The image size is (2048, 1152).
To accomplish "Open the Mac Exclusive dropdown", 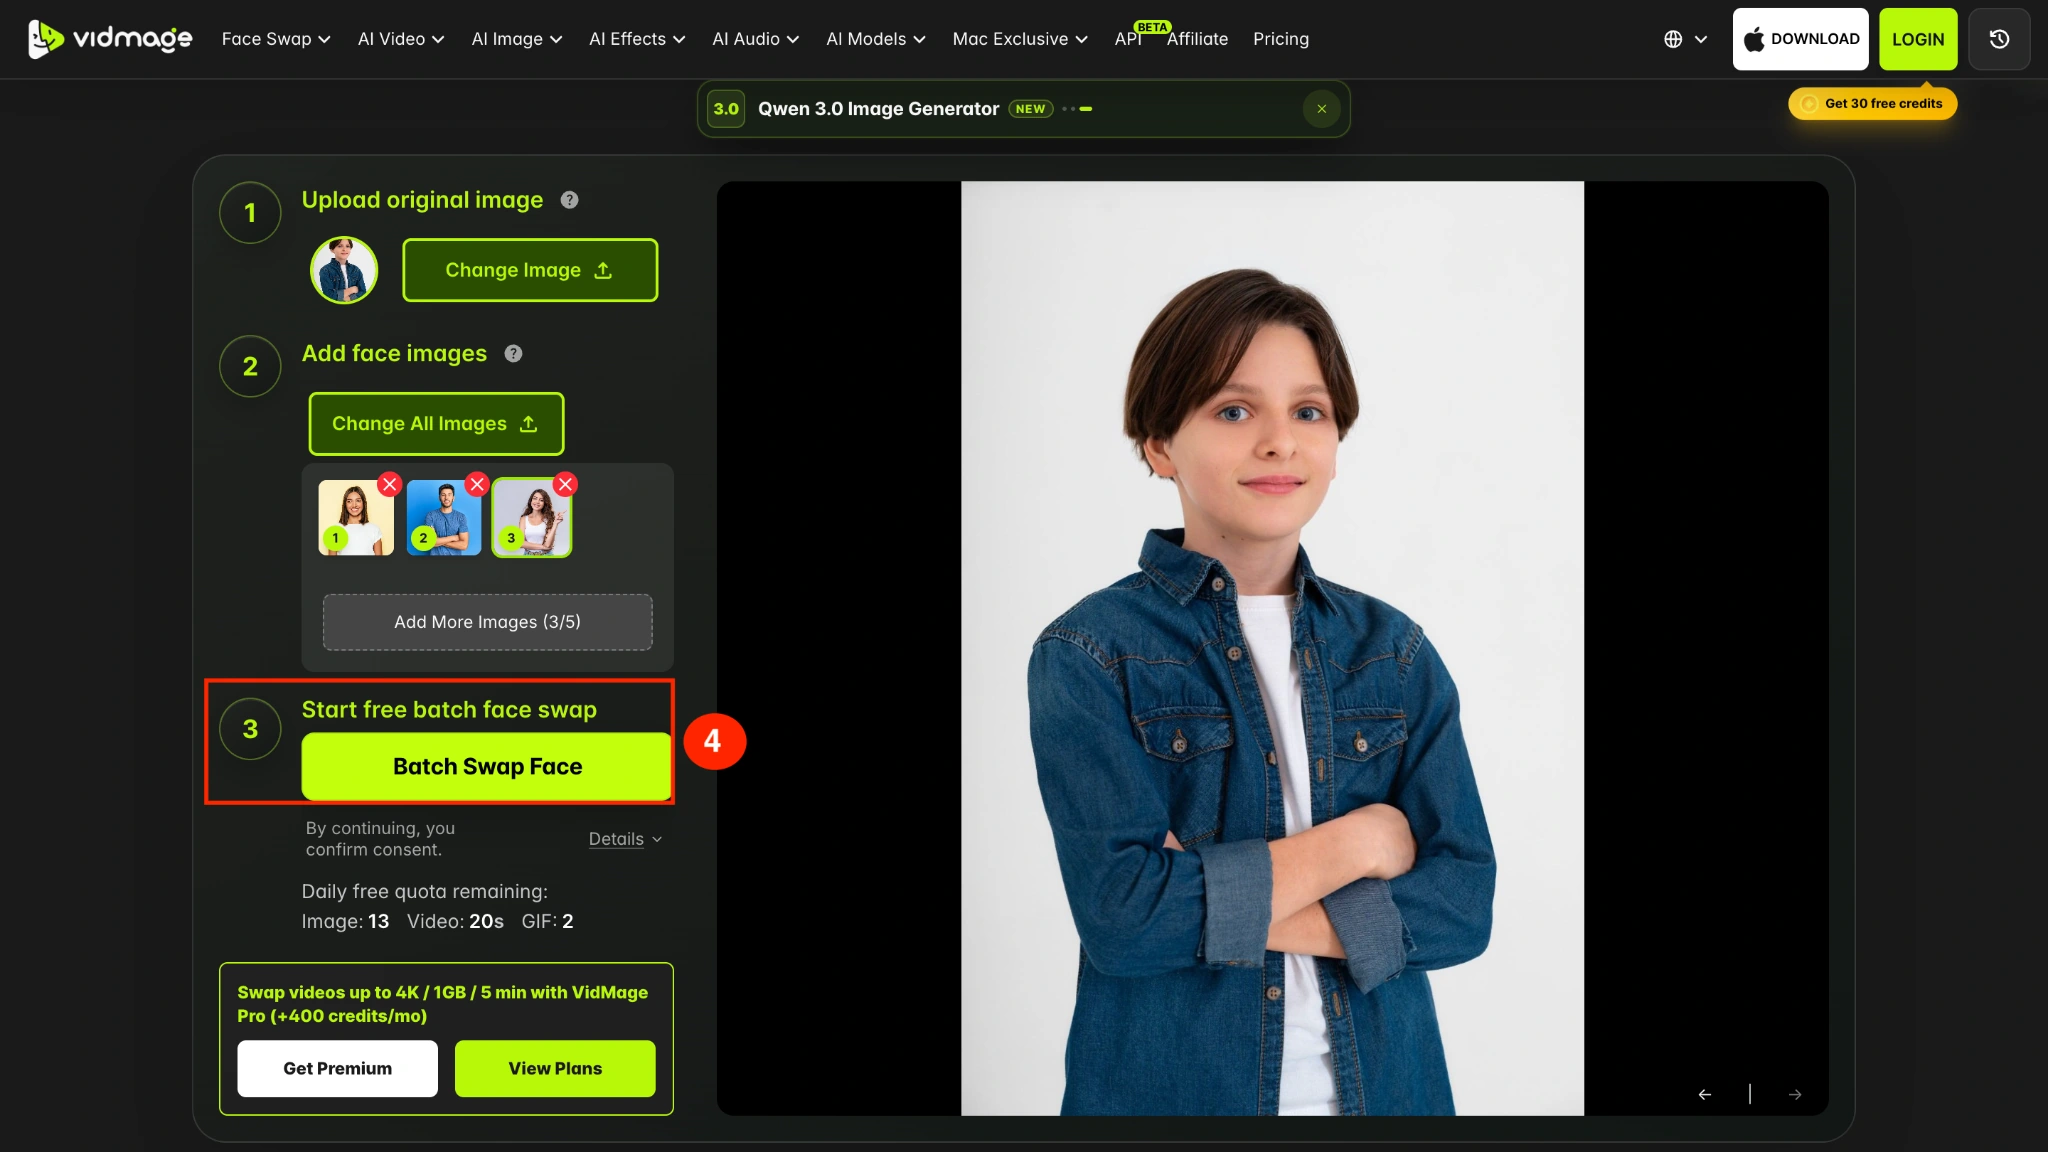I will (1020, 39).
